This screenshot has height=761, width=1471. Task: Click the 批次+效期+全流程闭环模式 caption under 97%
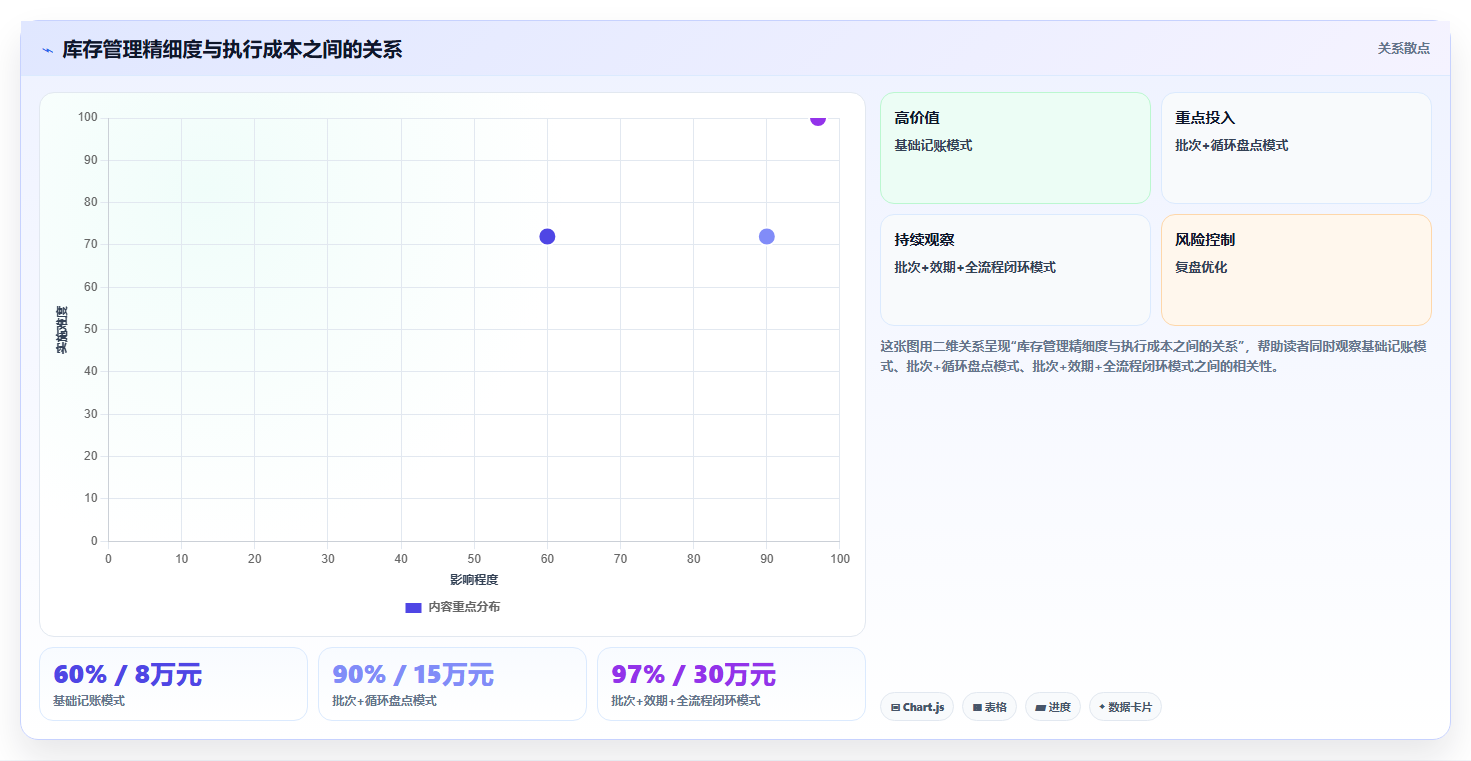(x=685, y=700)
